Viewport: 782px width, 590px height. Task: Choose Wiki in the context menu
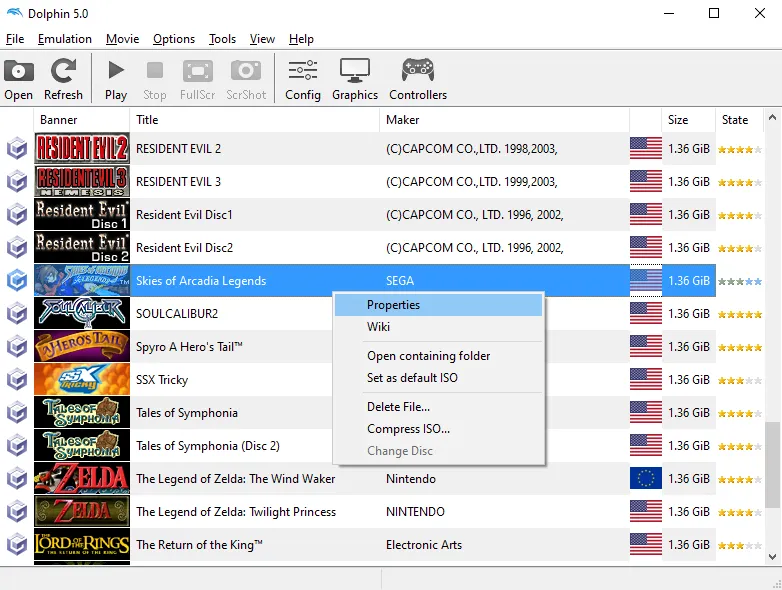[x=438, y=327]
